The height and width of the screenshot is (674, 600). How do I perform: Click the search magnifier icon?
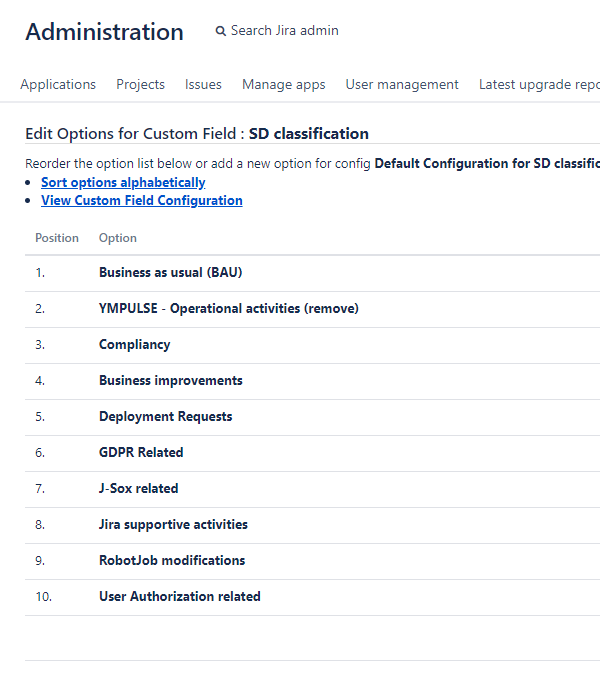tap(220, 31)
